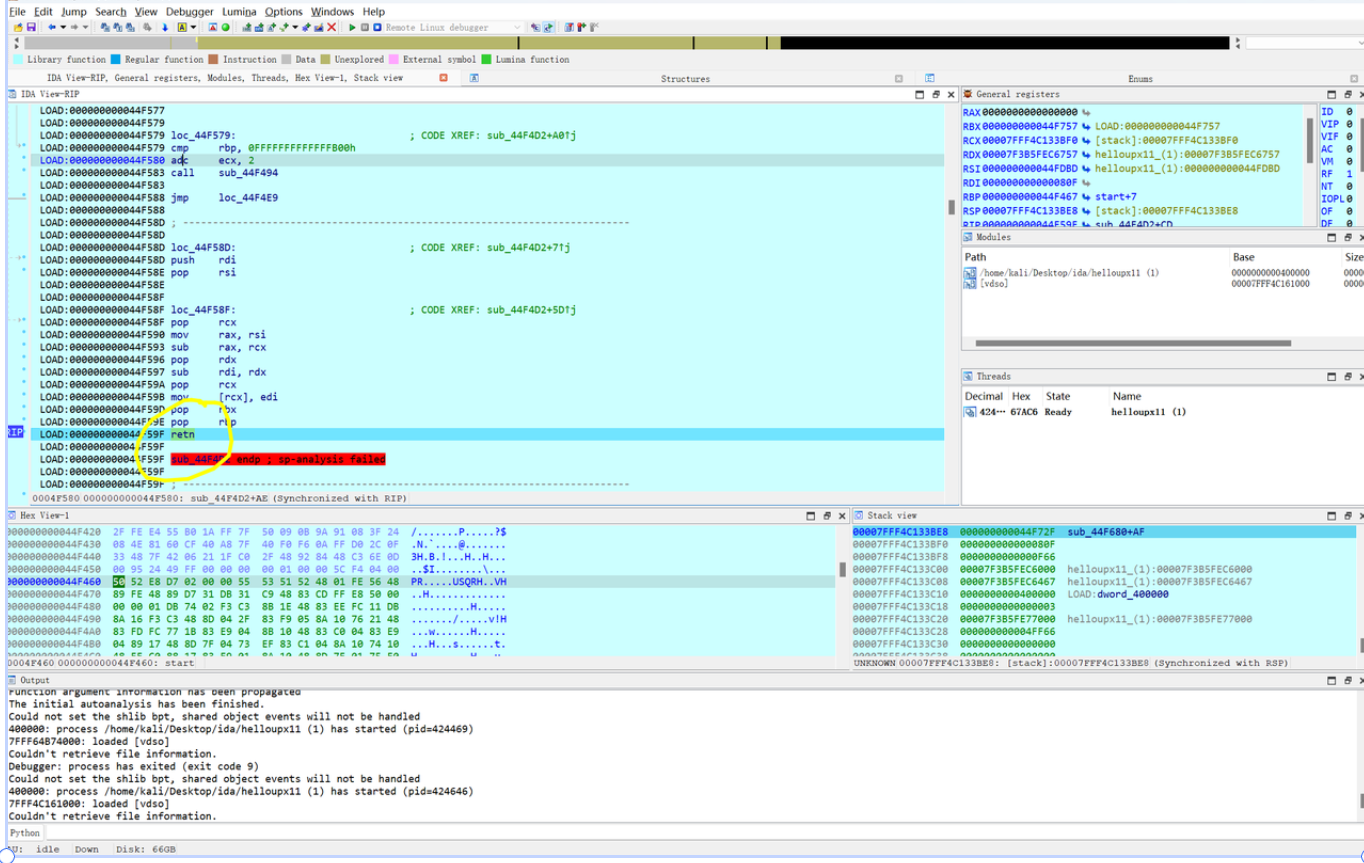Screen dimensions: 1364x863
Task: Click the Output panel vertical scrollbar
Action: [1360, 800]
